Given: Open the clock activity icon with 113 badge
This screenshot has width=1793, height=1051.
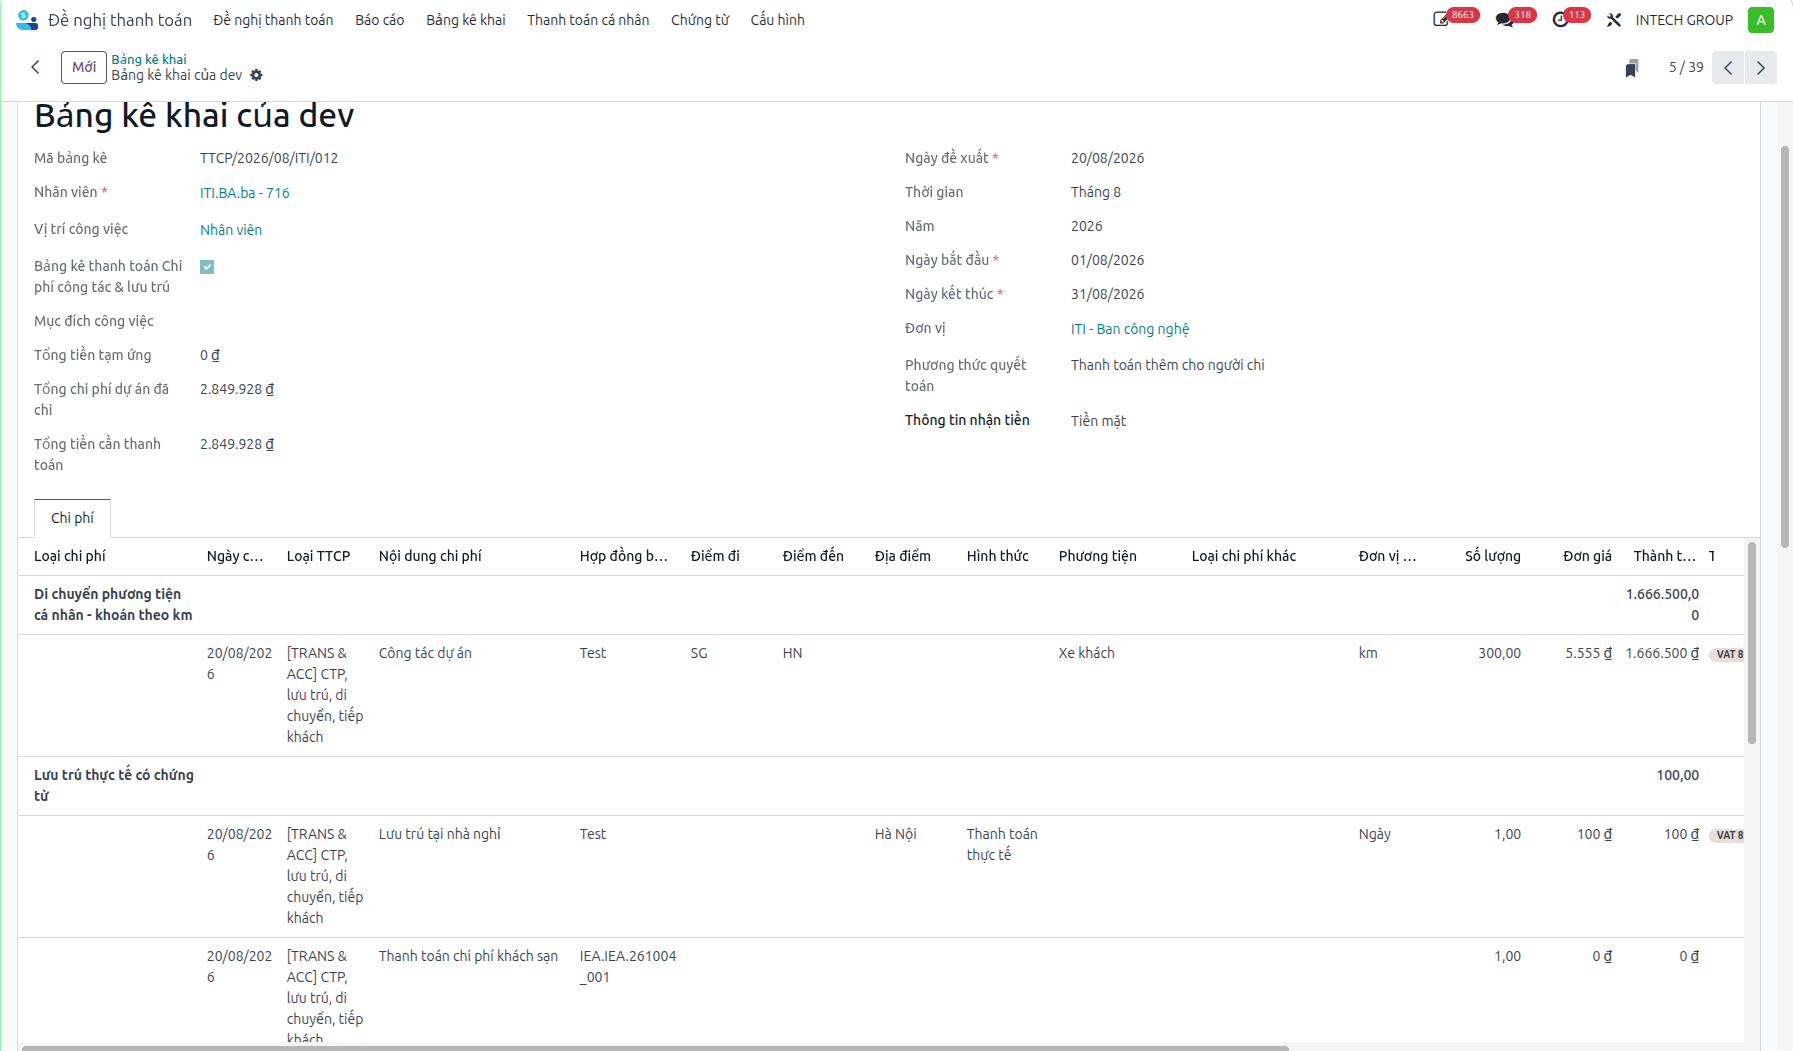Looking at the screenshot, I should pos(1560,20).
